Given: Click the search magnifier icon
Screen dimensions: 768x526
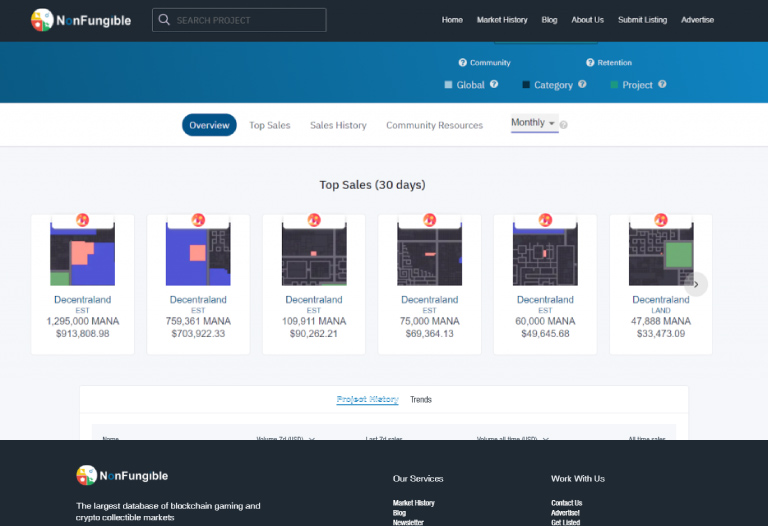Looking at the screenshot, I should tap(164, 20).
